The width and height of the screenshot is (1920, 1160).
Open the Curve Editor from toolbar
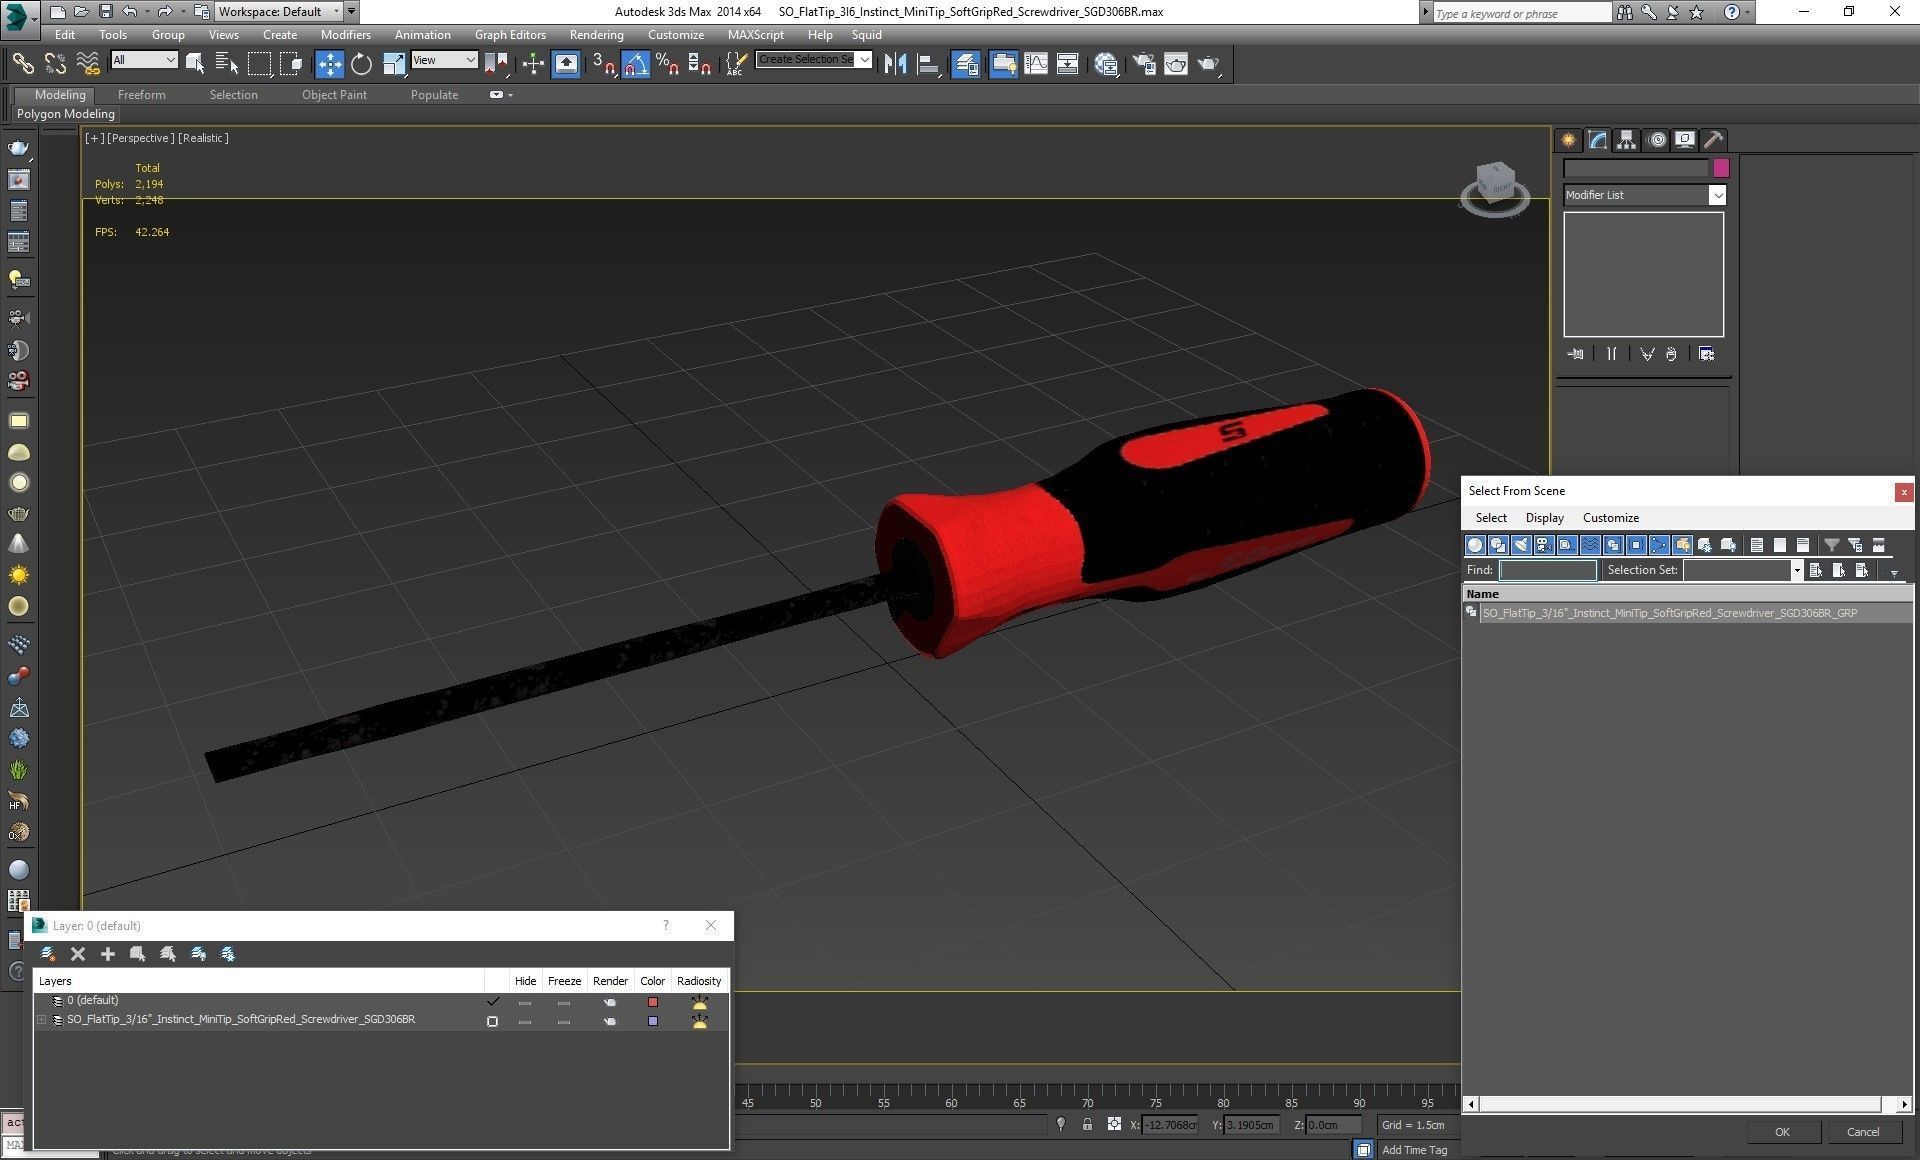(1036, 64)
